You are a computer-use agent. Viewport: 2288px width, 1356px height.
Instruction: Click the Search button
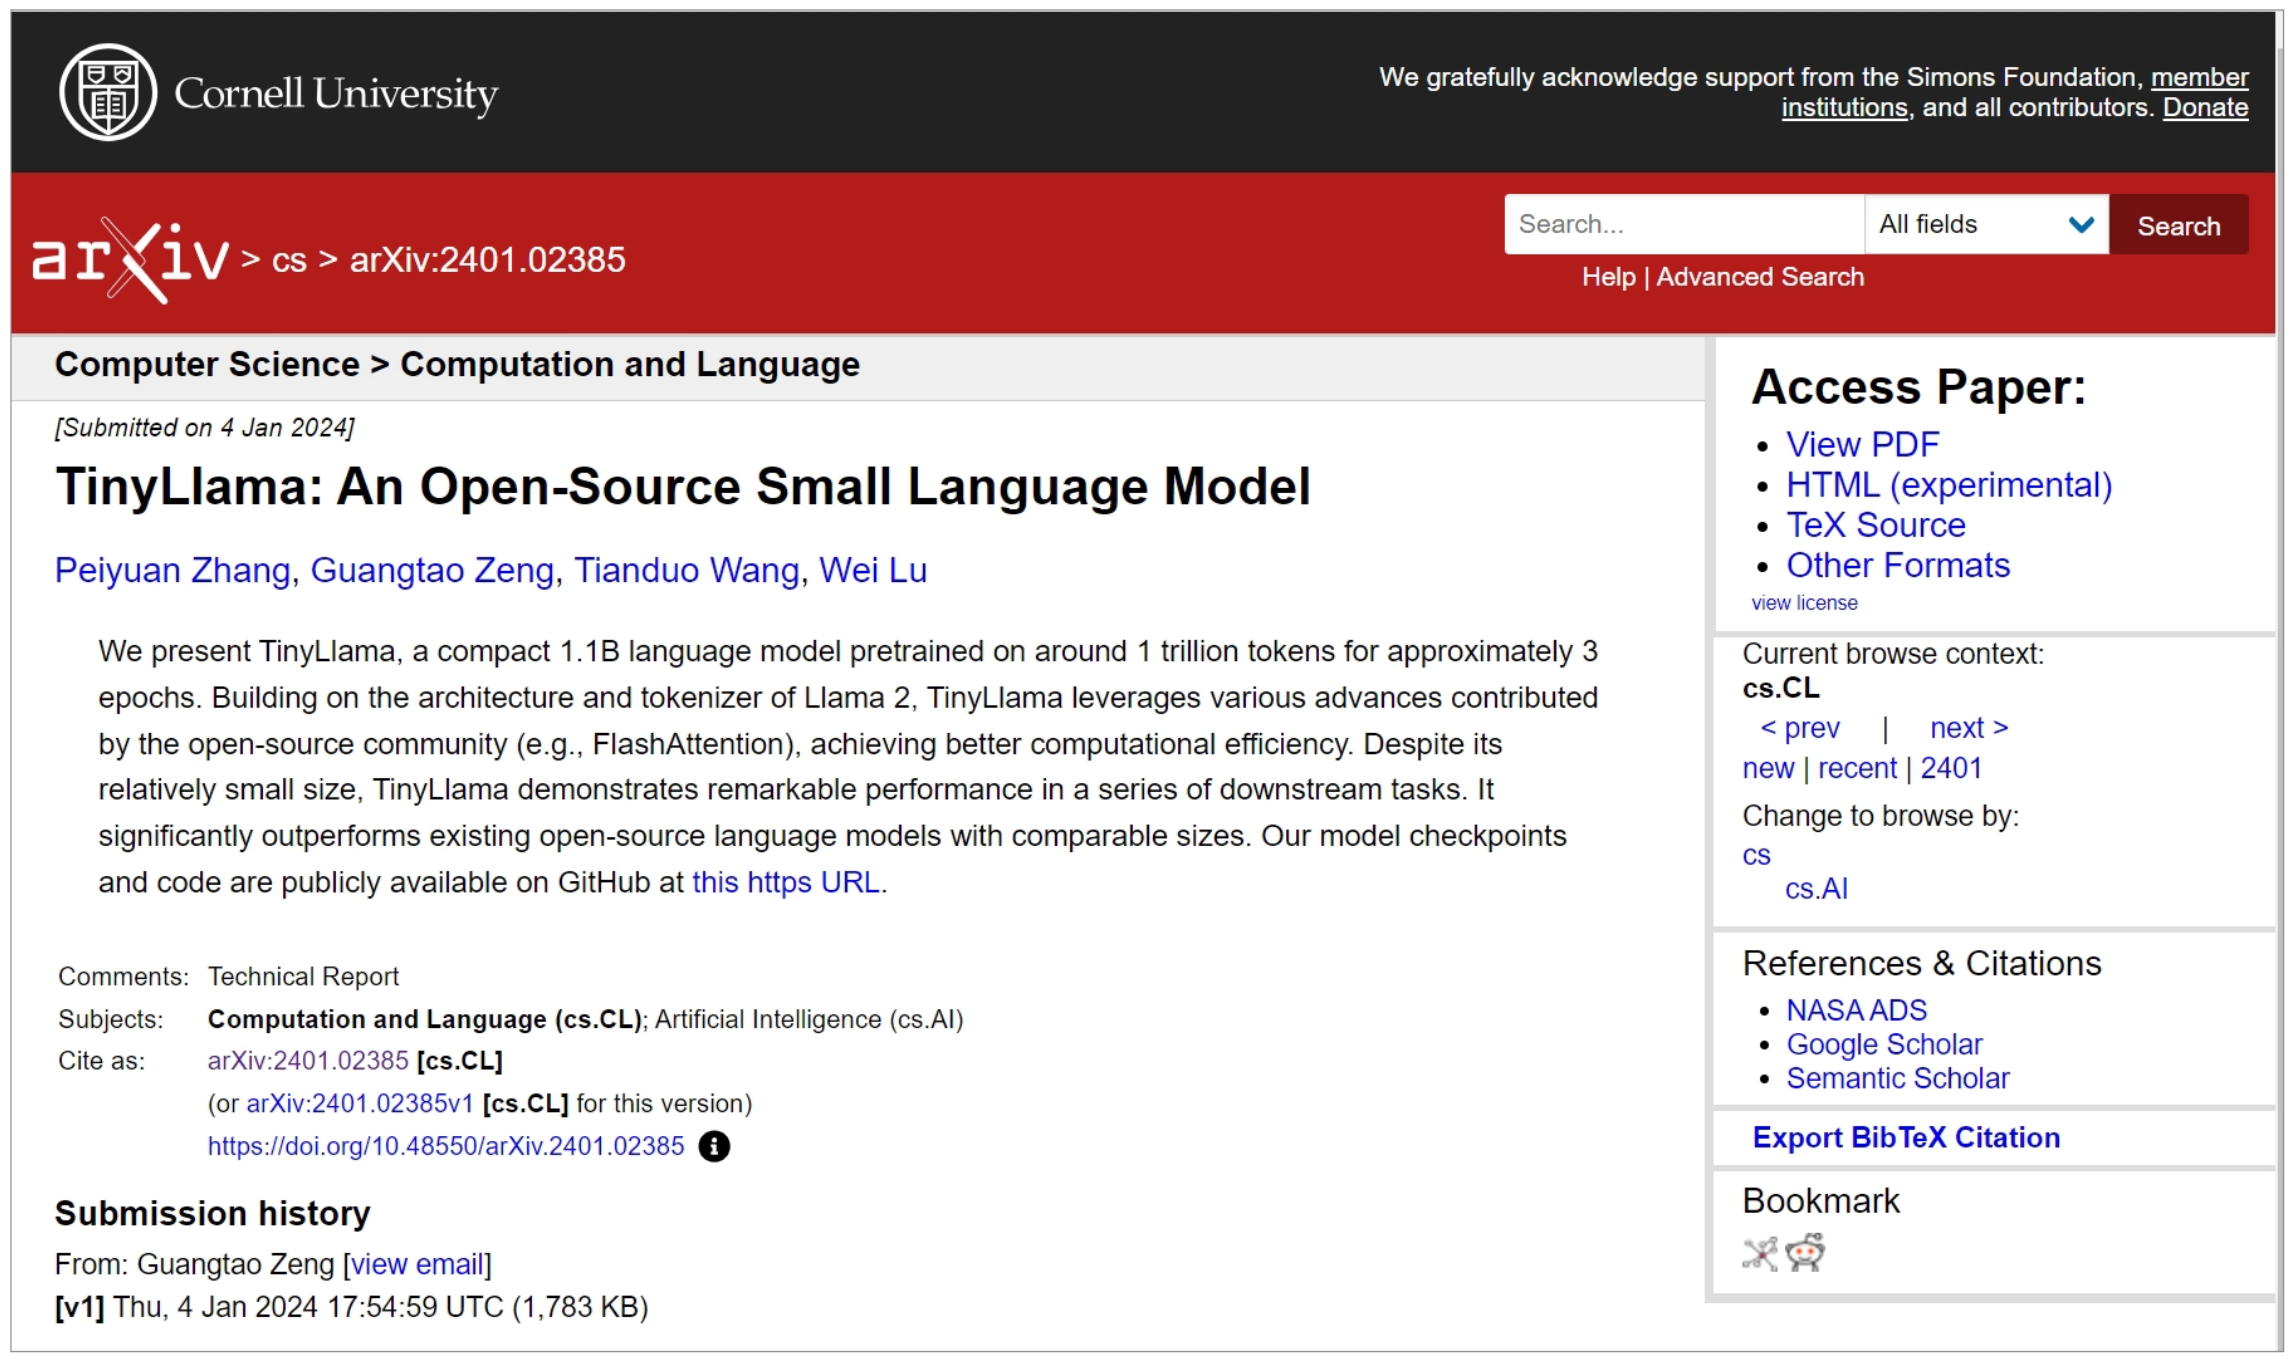click(2179, 225)
